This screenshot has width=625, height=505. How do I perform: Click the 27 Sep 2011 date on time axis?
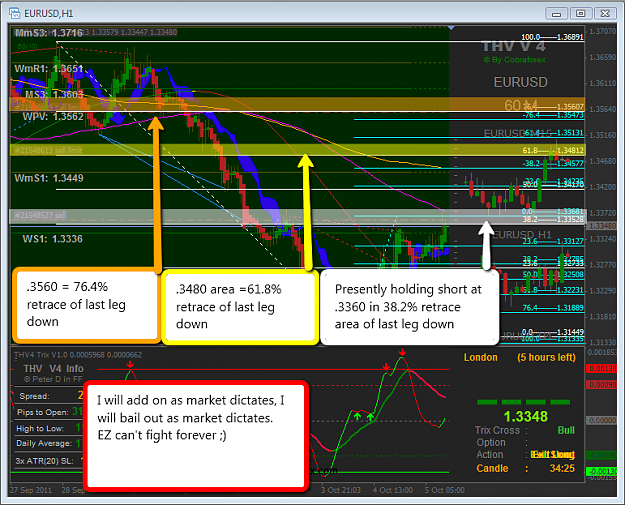tap(31, 490)
